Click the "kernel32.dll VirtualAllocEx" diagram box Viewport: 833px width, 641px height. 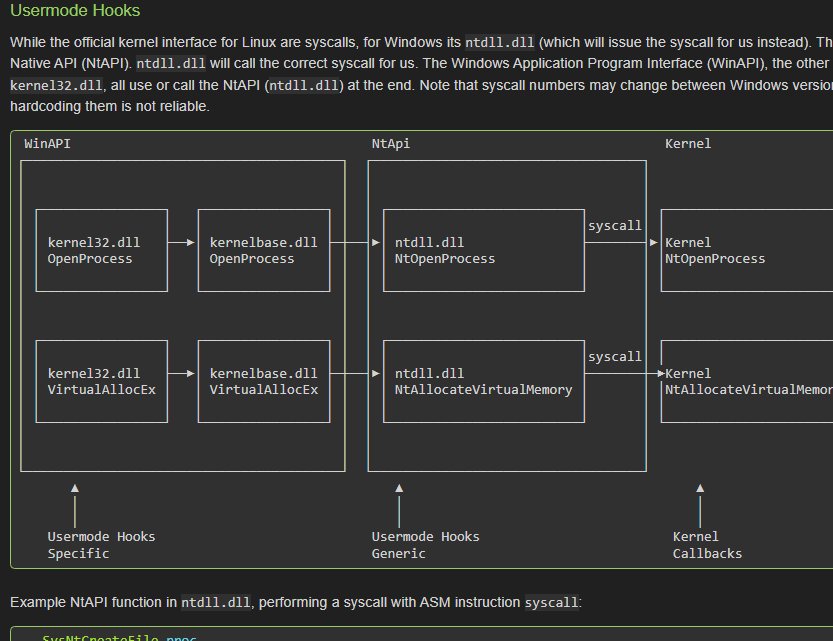(101, 381)
